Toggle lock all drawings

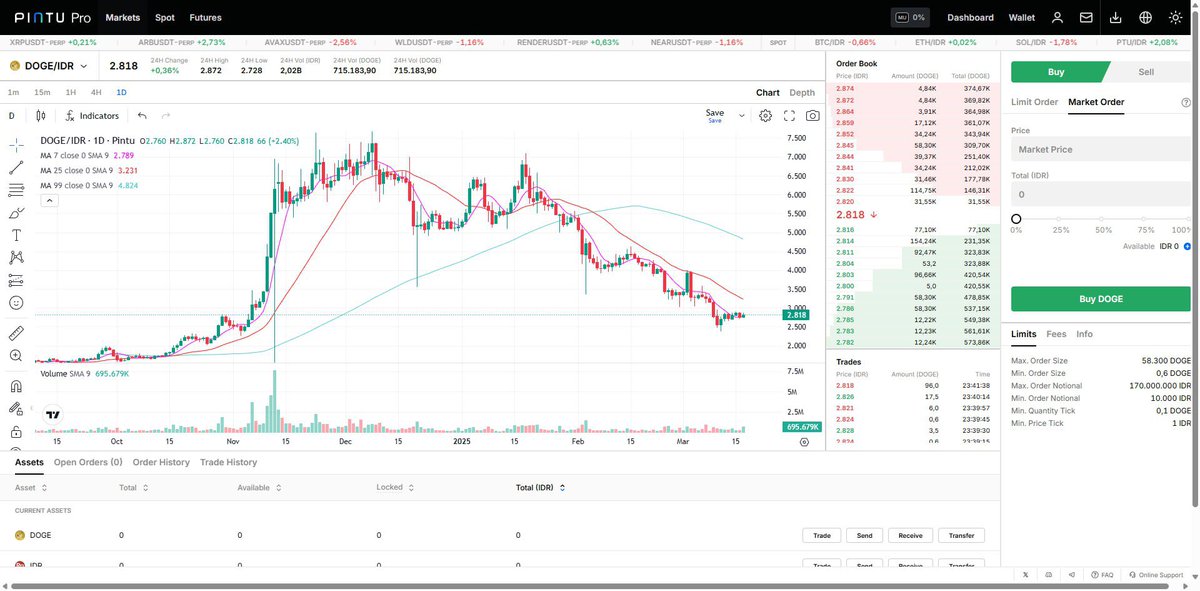pos(16,432)
